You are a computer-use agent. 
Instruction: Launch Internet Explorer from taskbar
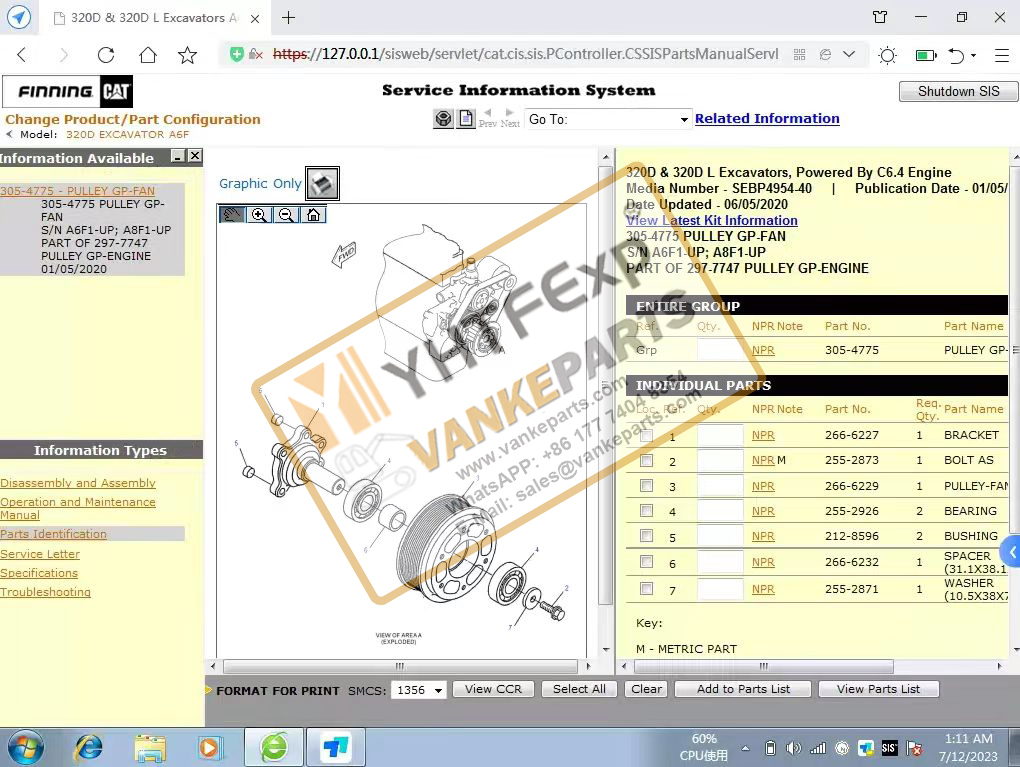(88, 747)
